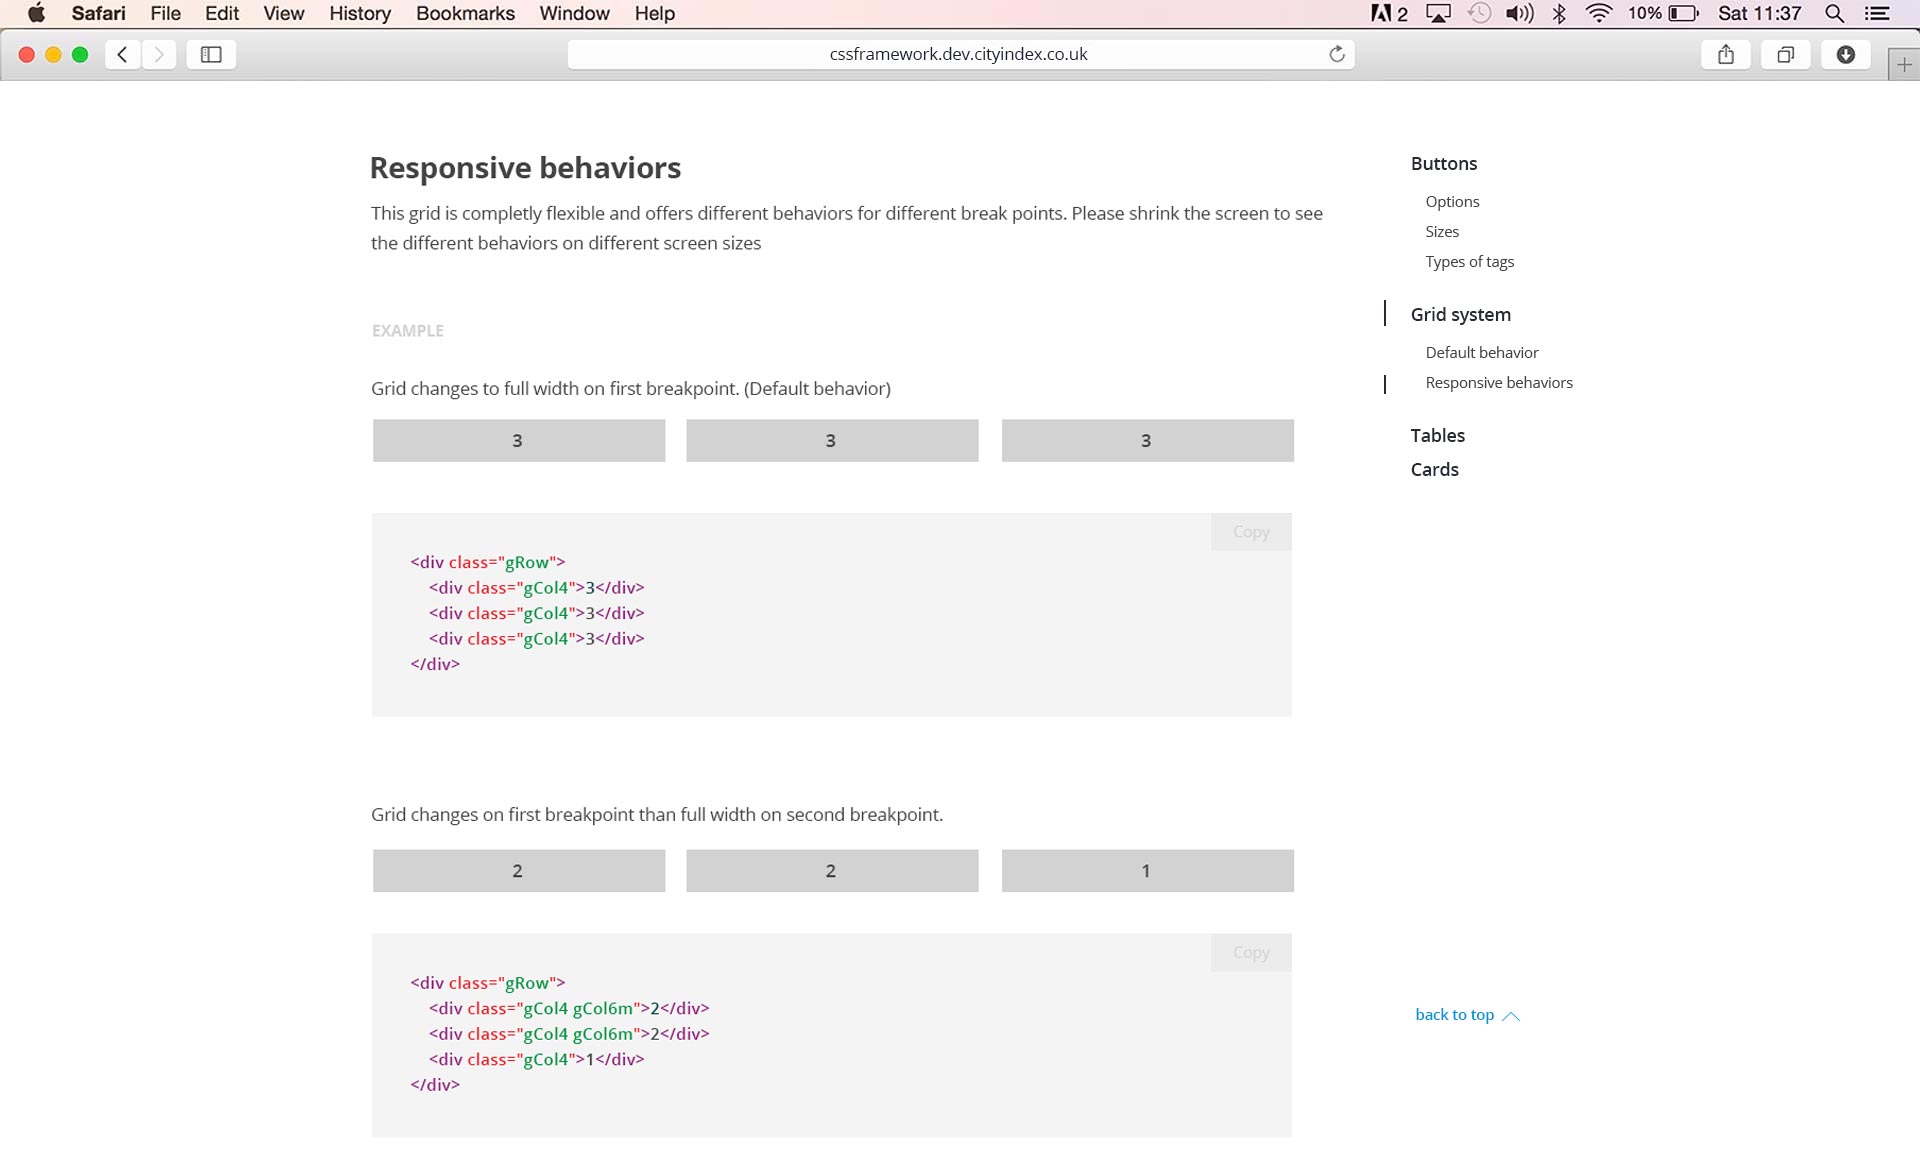Go to Types of tags section
Viewport: 1920px width, 1150px height.
click(1469, 262)
